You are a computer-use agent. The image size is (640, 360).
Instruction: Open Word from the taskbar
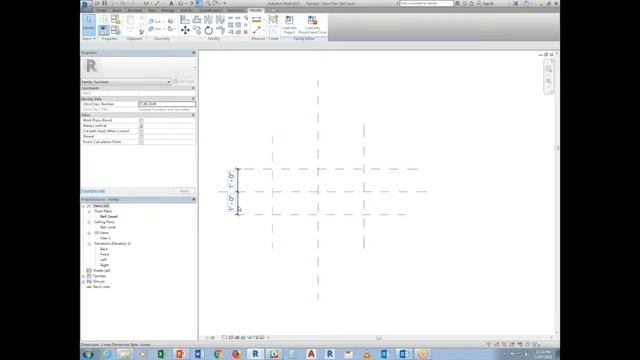(199, 354)
